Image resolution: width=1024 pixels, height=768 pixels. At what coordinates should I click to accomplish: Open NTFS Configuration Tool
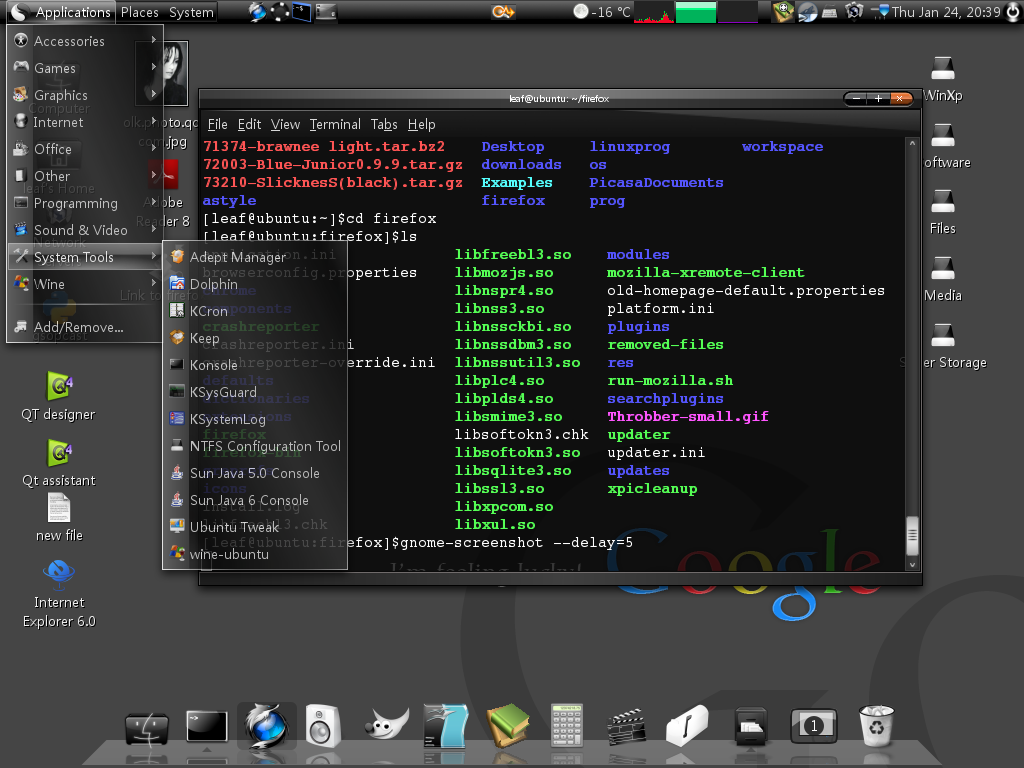255,447
